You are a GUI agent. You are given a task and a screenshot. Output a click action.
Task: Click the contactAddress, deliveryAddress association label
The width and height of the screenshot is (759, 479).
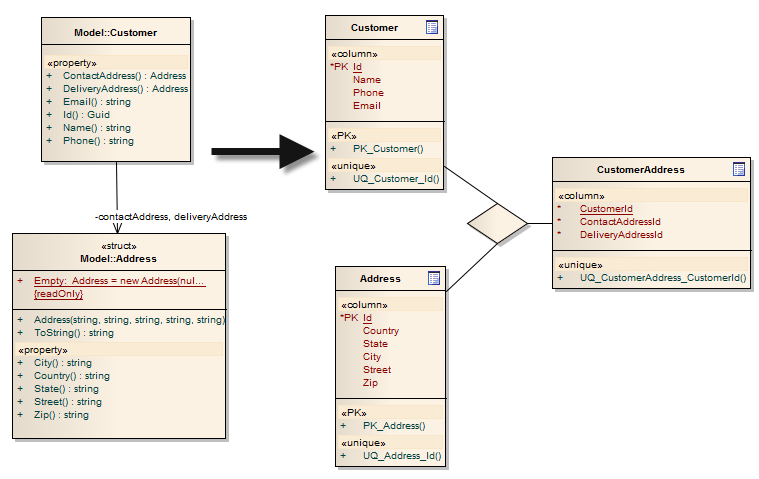[170, 216]
